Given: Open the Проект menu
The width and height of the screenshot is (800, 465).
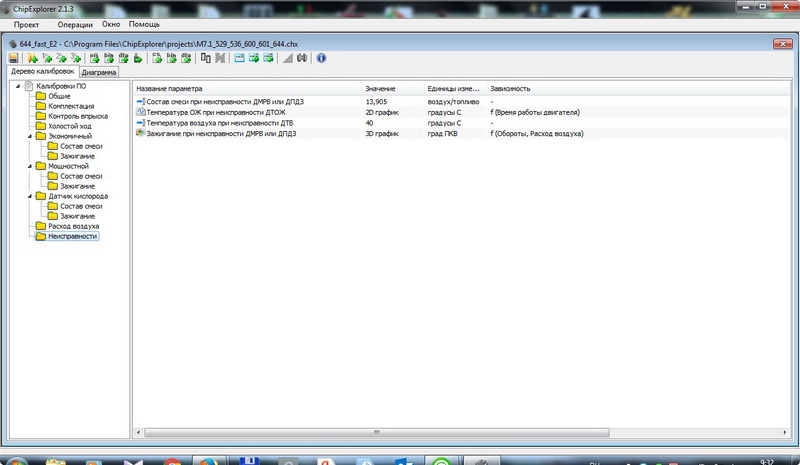Looking at the screenshot, I should click(x=26, y=23).
